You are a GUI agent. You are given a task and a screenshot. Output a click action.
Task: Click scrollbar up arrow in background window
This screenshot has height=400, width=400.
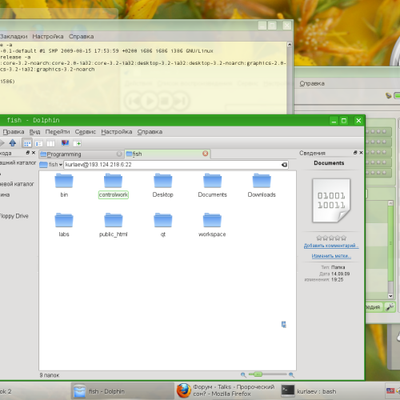[390, 203]
